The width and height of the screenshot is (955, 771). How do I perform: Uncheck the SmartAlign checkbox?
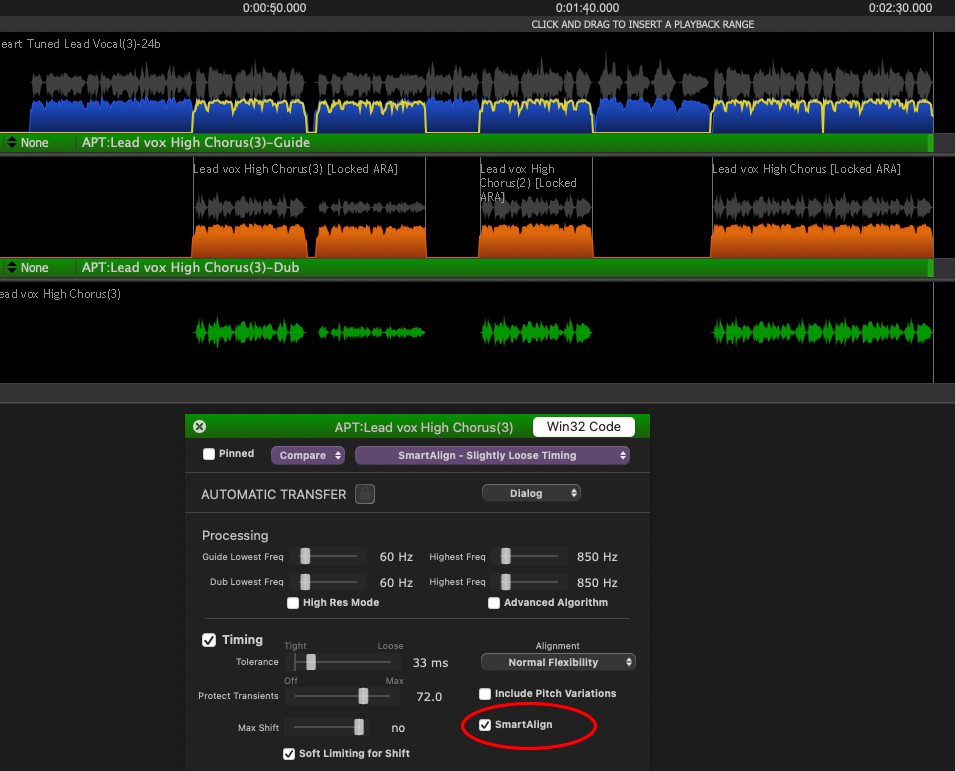[x=485, y=725]
